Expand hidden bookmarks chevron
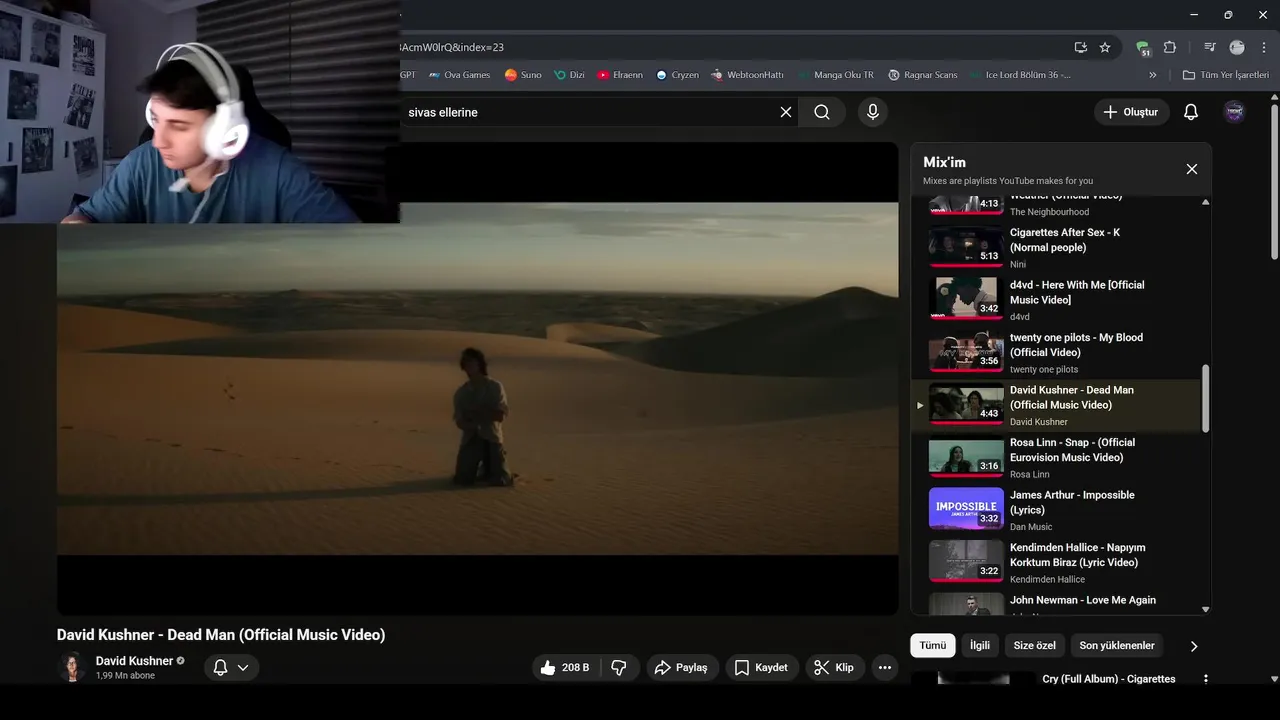1280x720 pixels. [1152, 75]
